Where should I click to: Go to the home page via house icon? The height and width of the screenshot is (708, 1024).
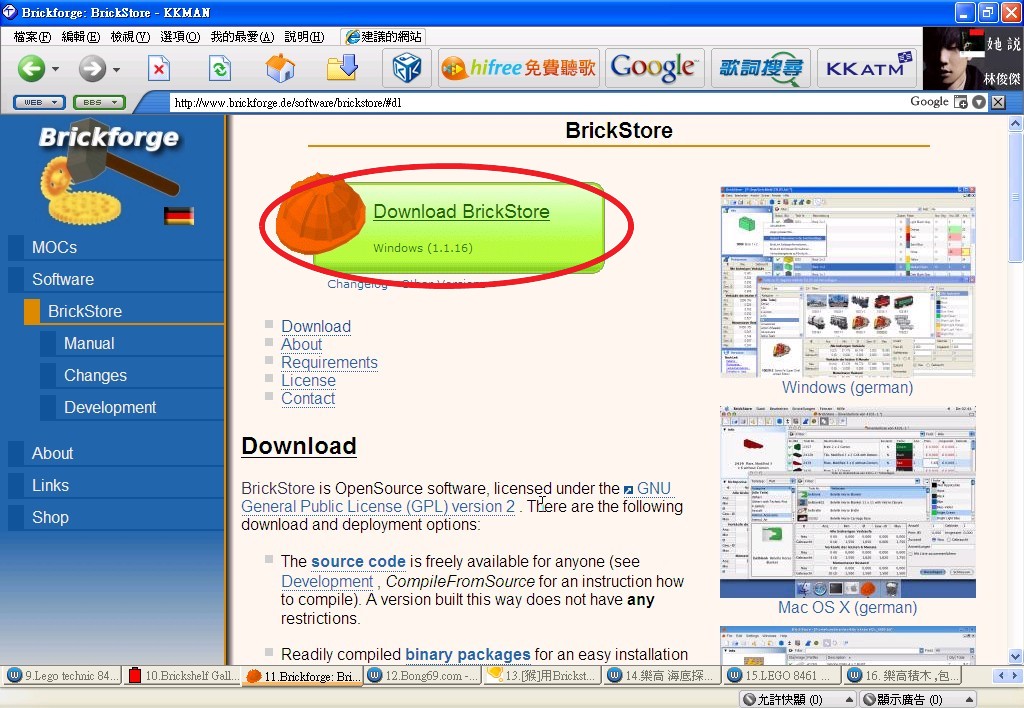280,68
